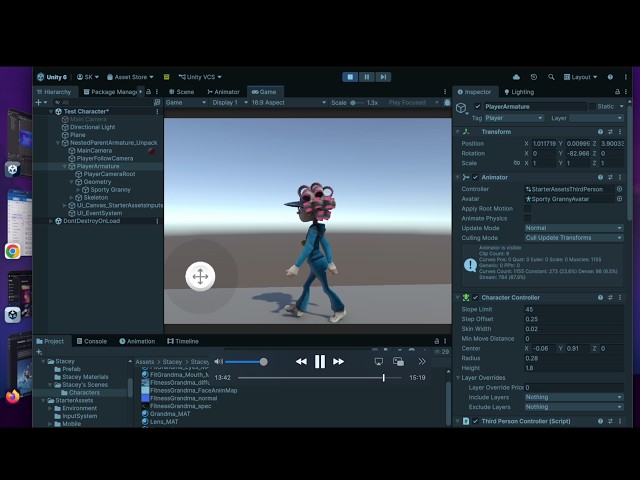Open Transform help icon

600,132
